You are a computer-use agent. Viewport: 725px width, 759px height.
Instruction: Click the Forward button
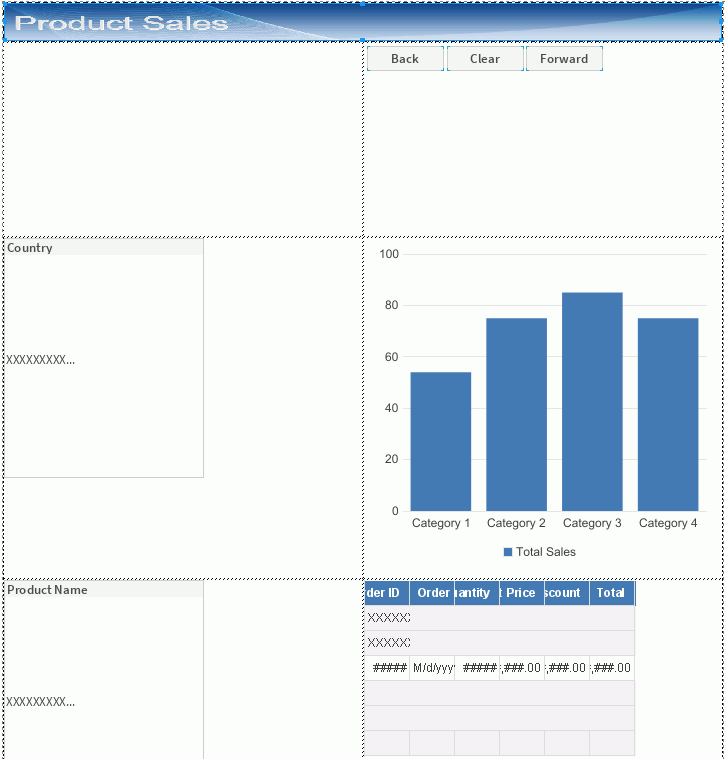click(564, 59)
